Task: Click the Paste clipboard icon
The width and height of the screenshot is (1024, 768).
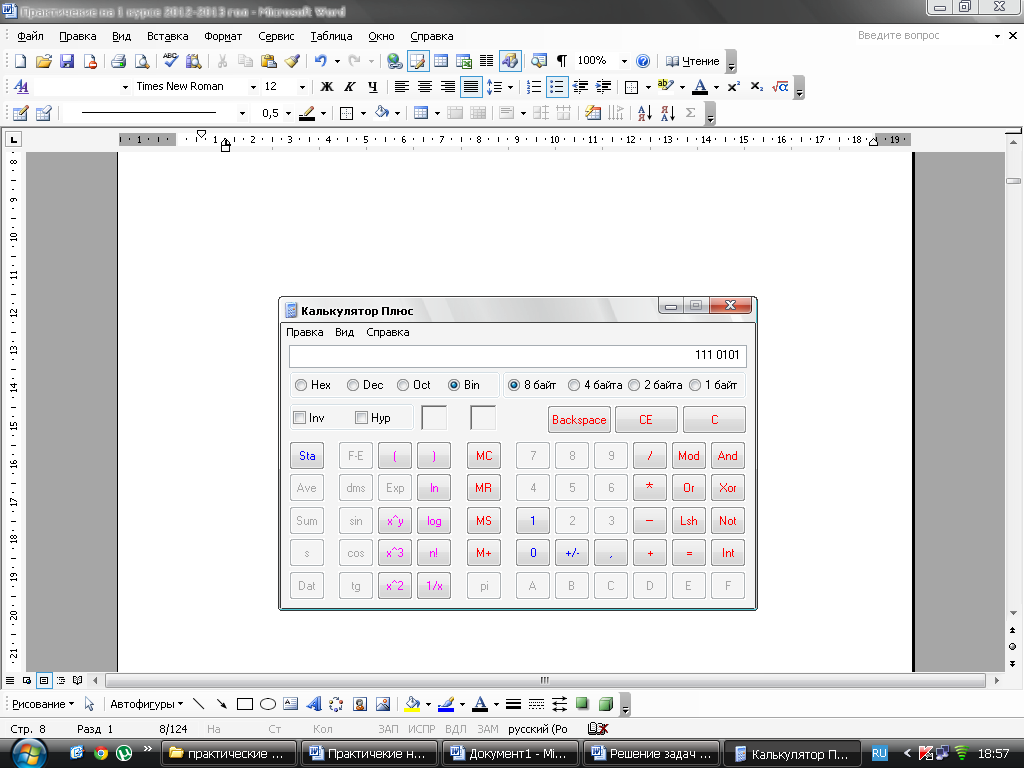Action: (268, 61)
